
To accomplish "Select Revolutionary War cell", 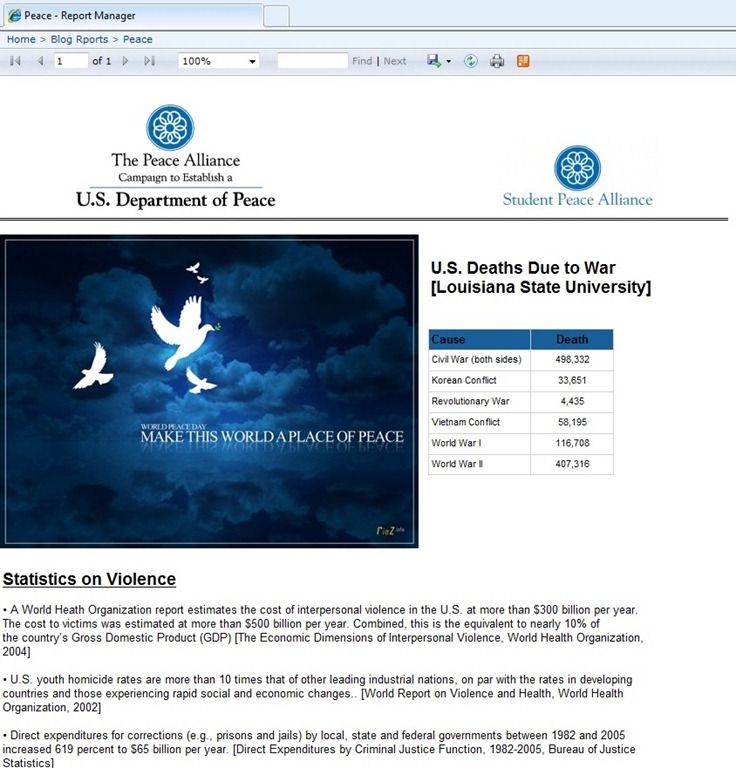I will click(479, 402).
